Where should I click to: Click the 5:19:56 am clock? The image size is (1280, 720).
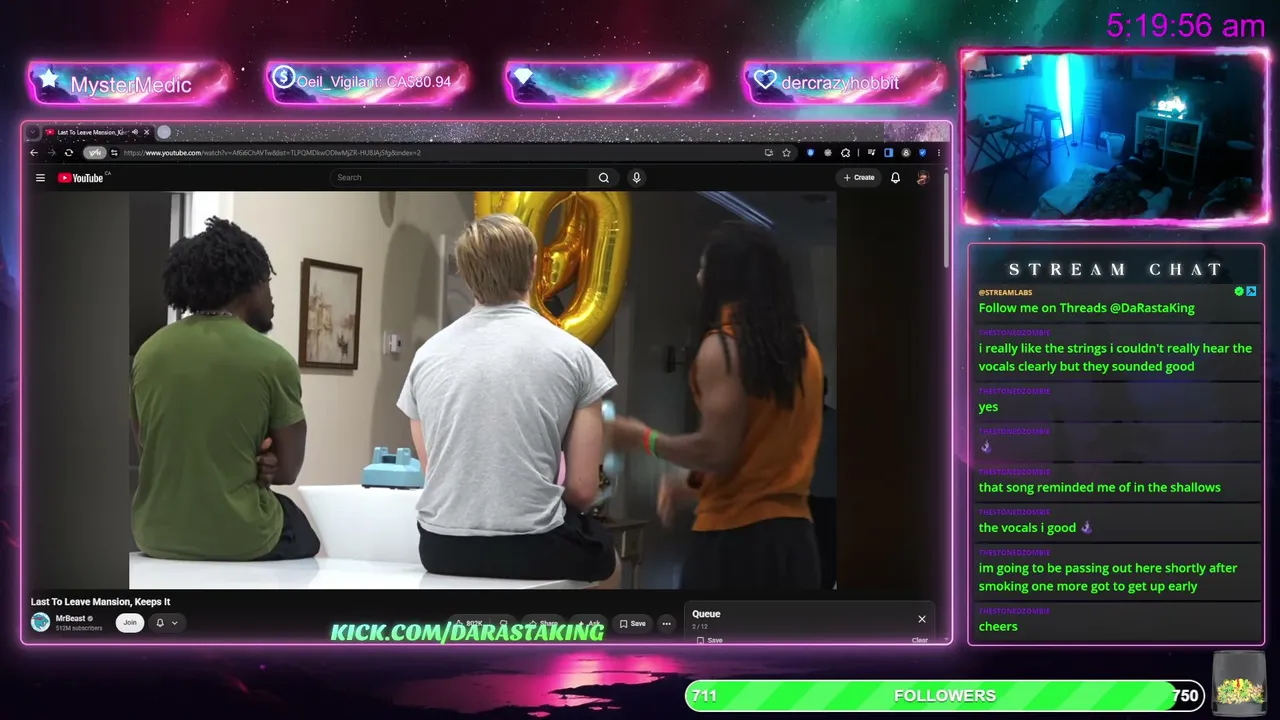point(1186,26)
